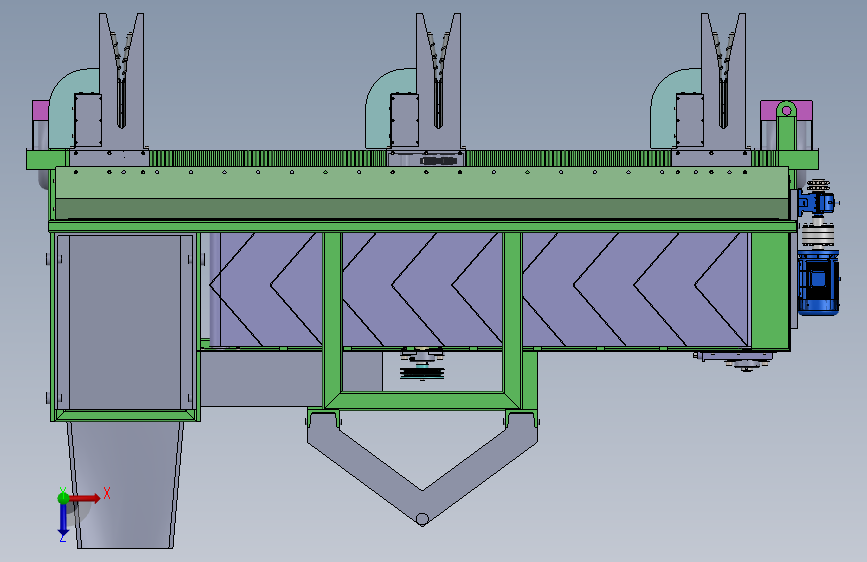Select the gray panel inside left green frame
The image size is (867, 562).
124,322
